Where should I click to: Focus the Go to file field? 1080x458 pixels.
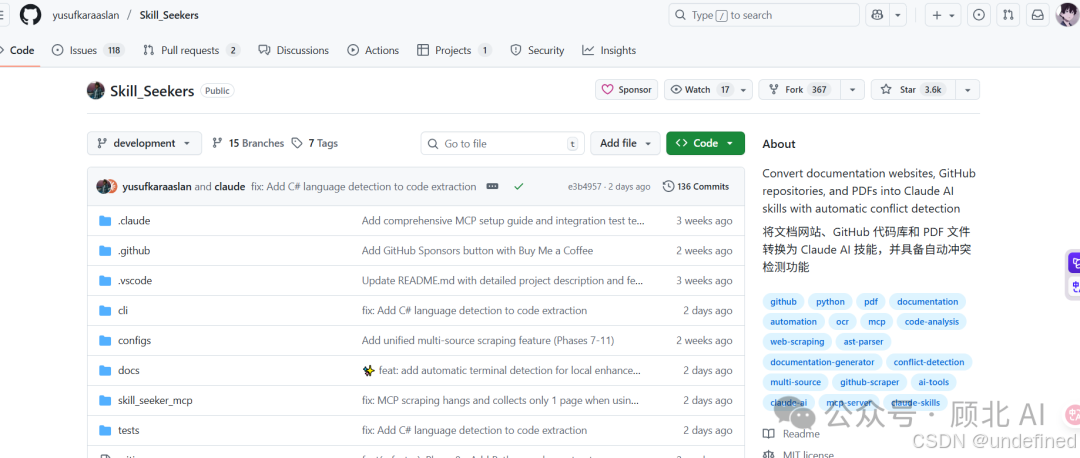click(x=503, y=143)
